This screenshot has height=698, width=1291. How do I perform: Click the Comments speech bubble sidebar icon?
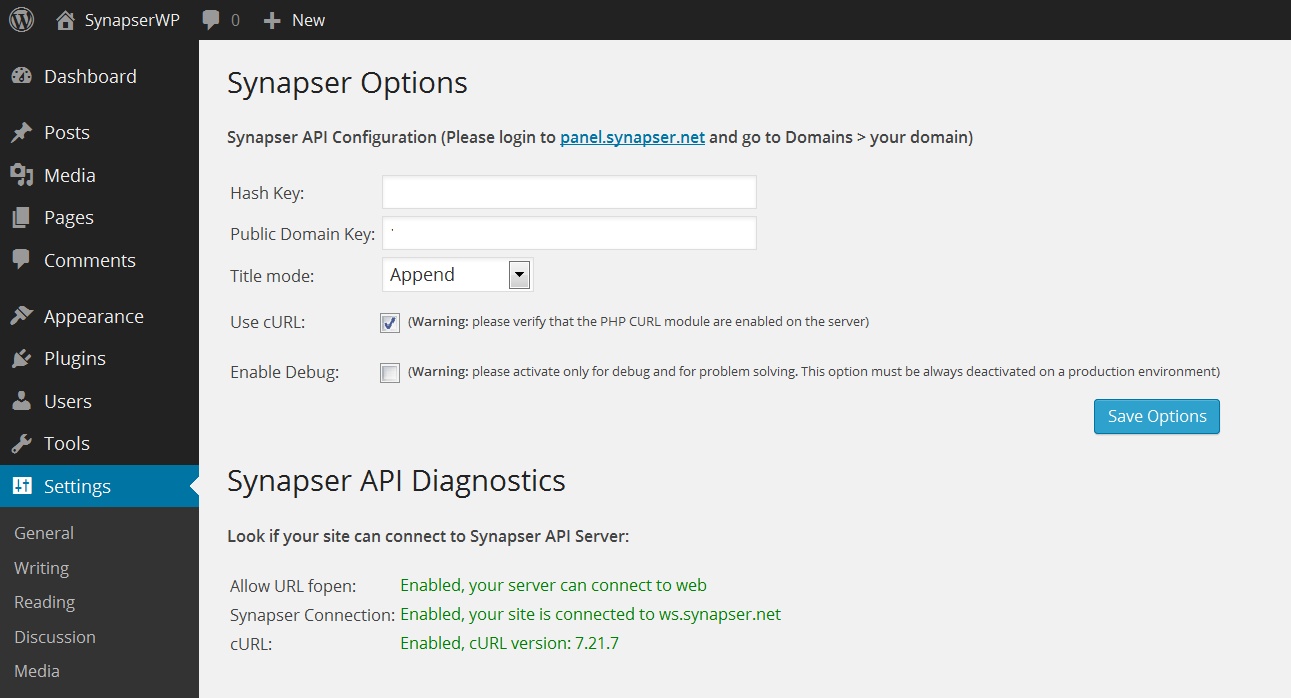pyautogui.click(x=22, y=260)
